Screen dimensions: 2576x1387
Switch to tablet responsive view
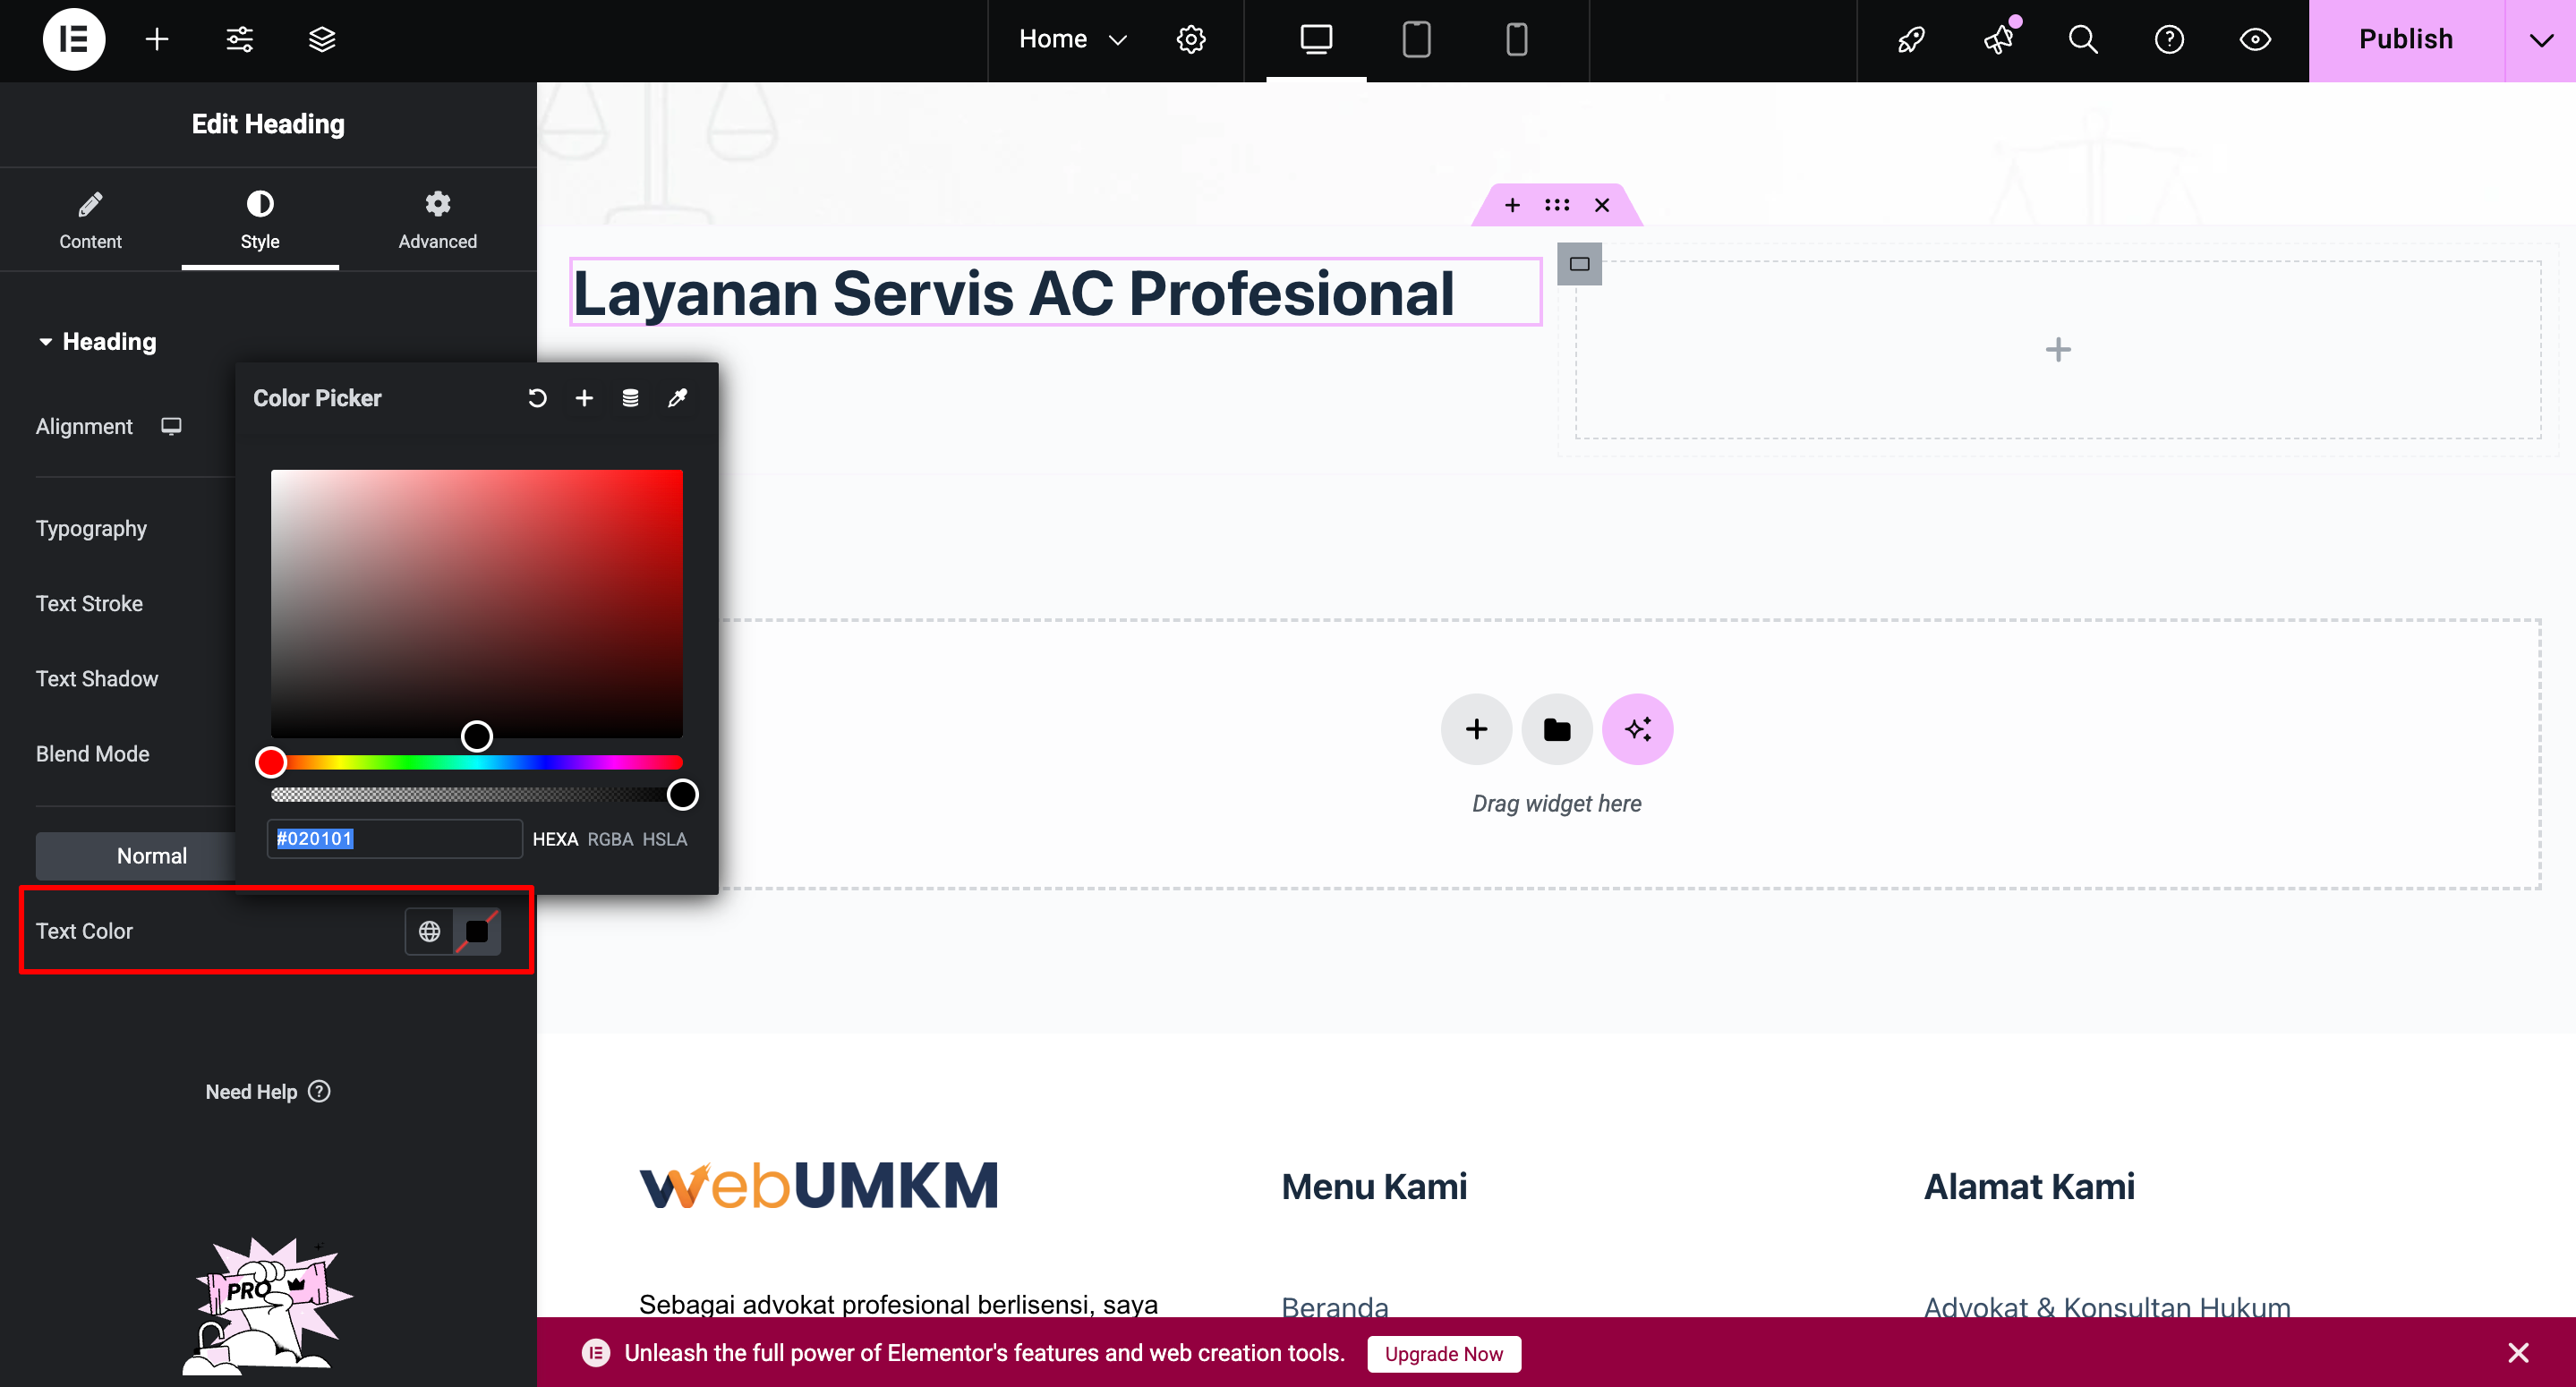point(1416,39)
